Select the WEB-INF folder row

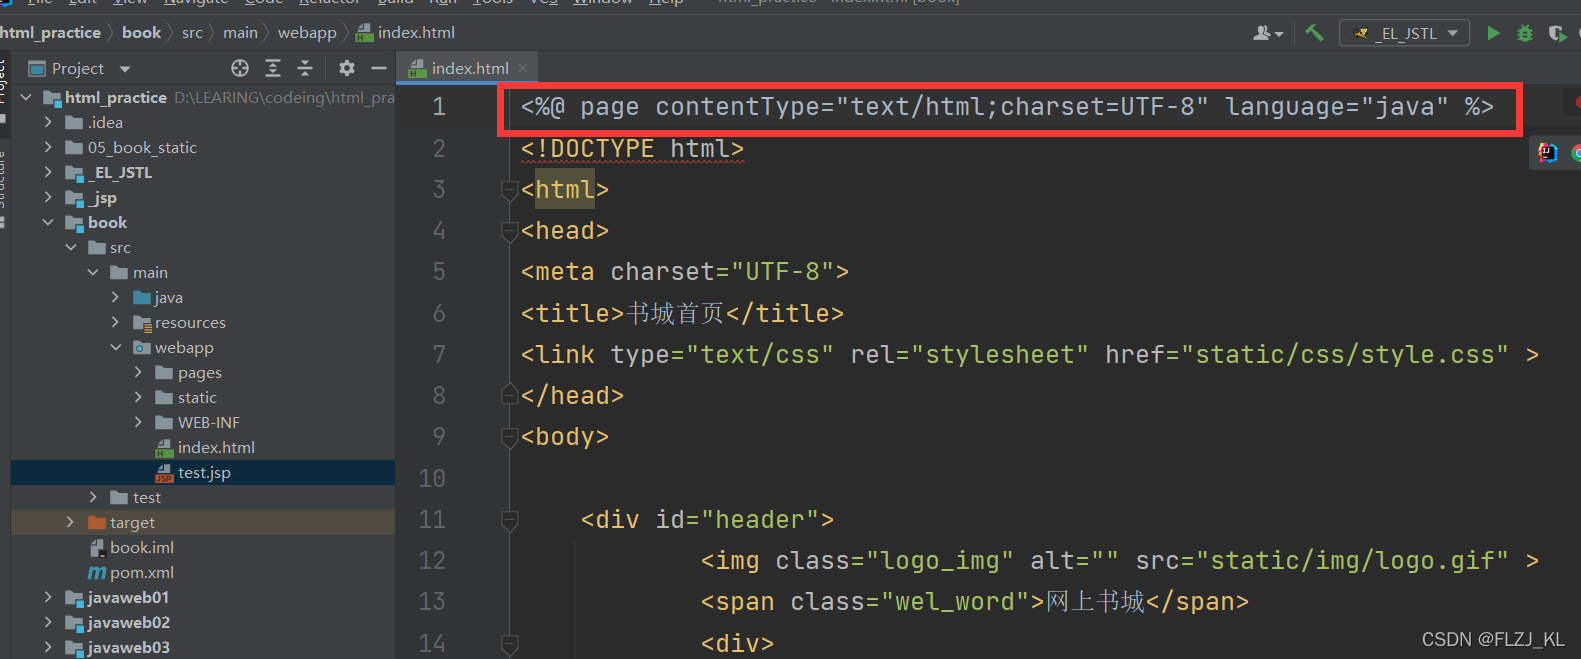[203, 422]
